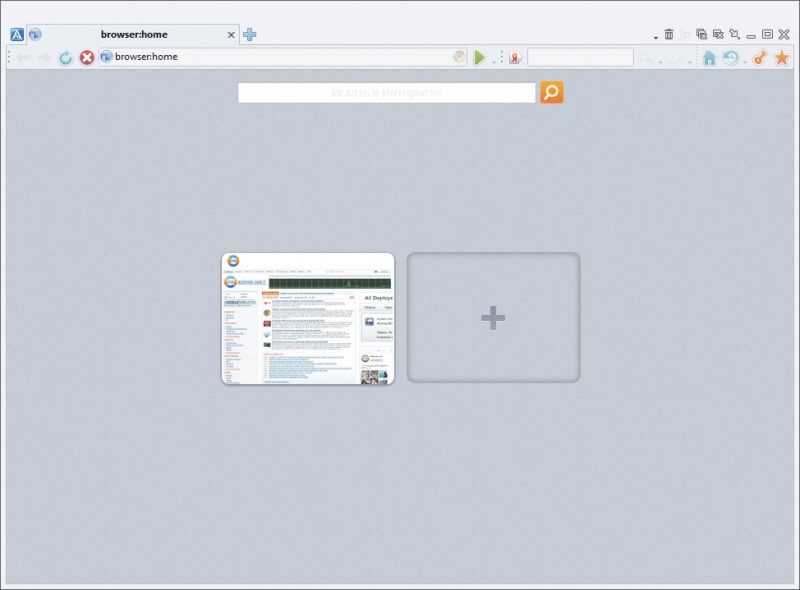Click the greyed-out flag icon in title bar

[x=685, y=34]
